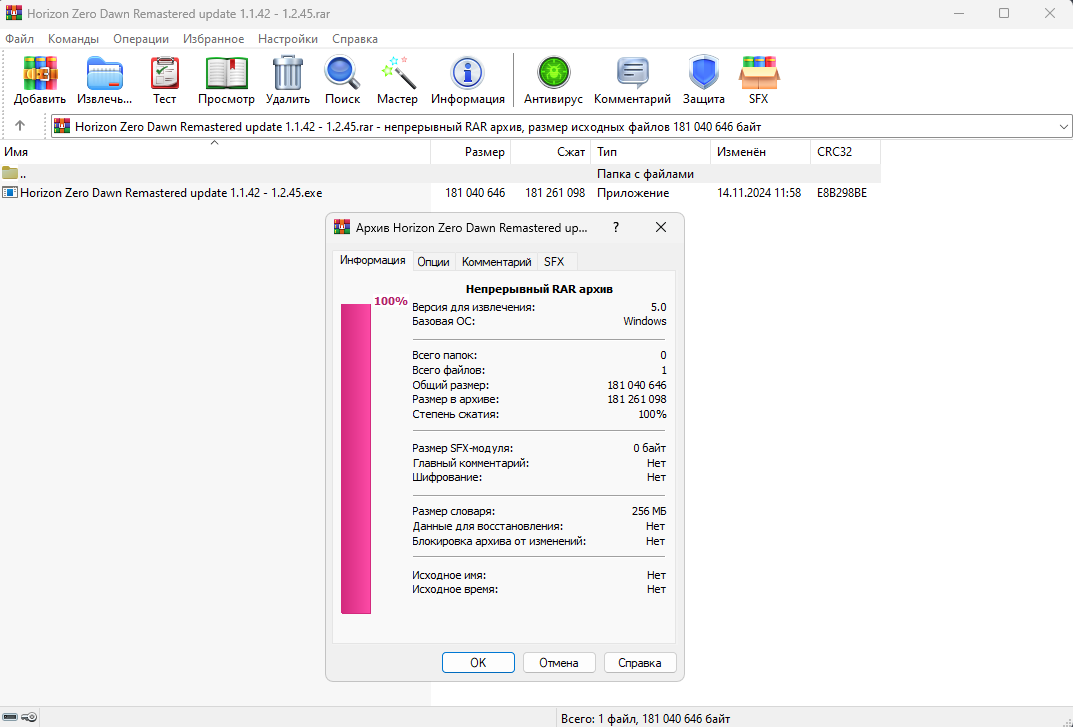This screenshot has height=727, width=1073.
Task: Go up one folder level arrow
Action: (20, 127)
